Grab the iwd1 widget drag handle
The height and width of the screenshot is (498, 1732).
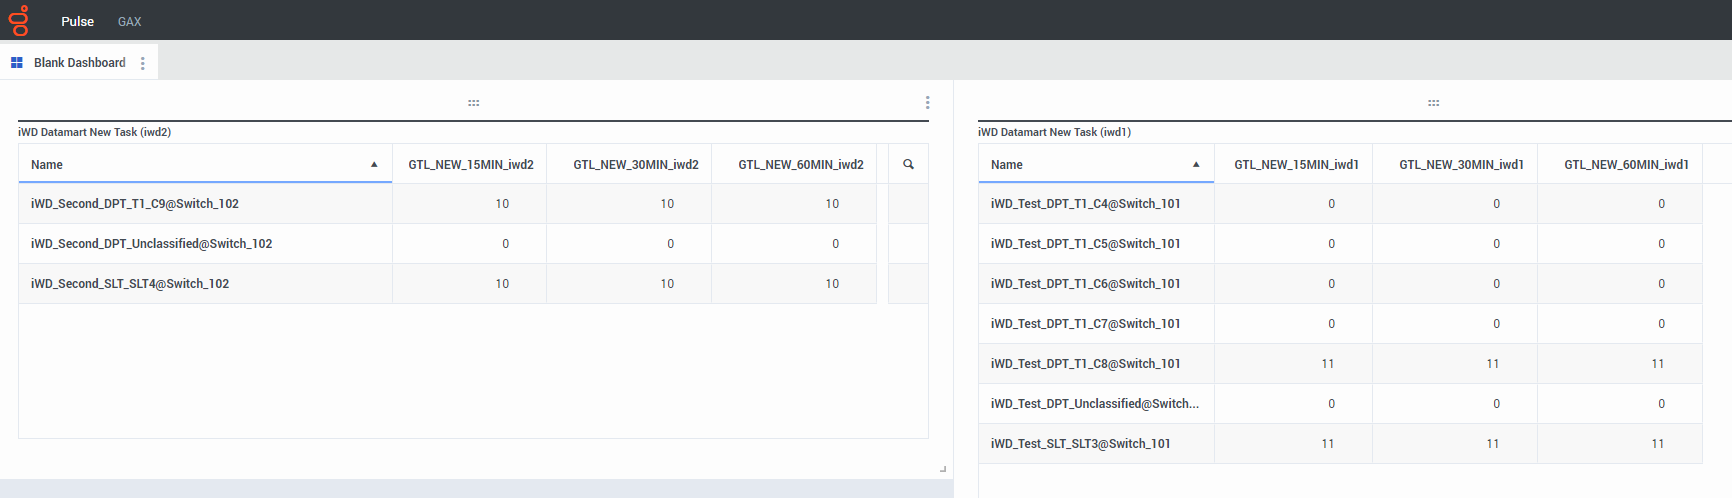coord(1433,103)
